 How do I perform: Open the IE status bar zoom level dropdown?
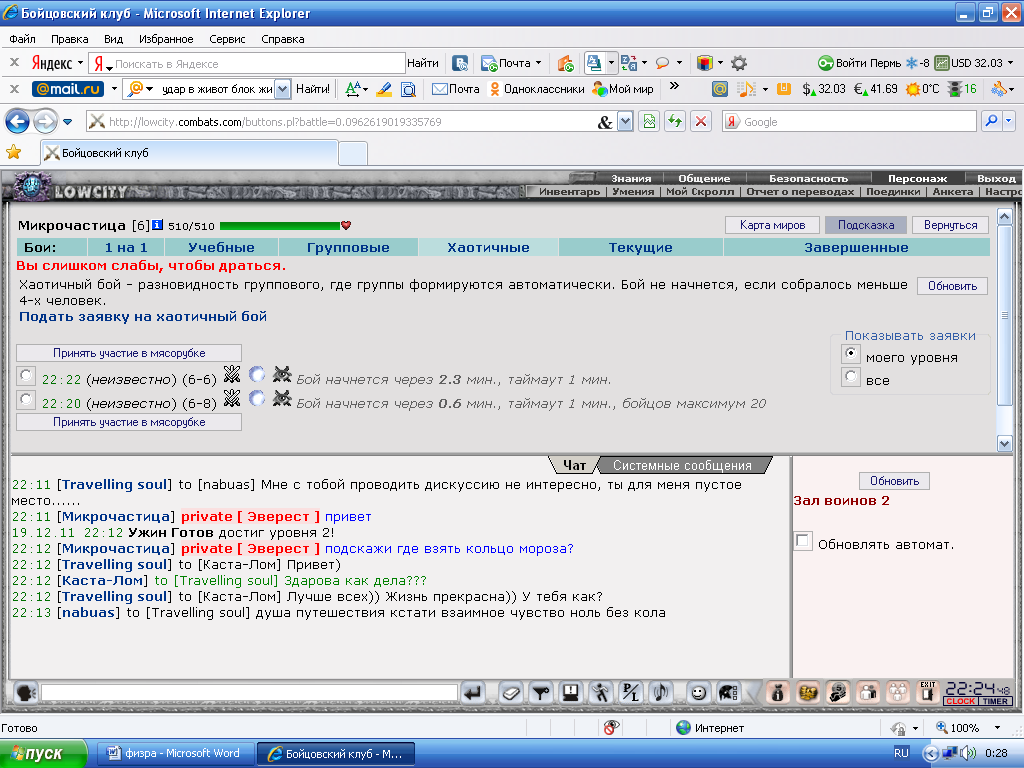pos(997,728)
